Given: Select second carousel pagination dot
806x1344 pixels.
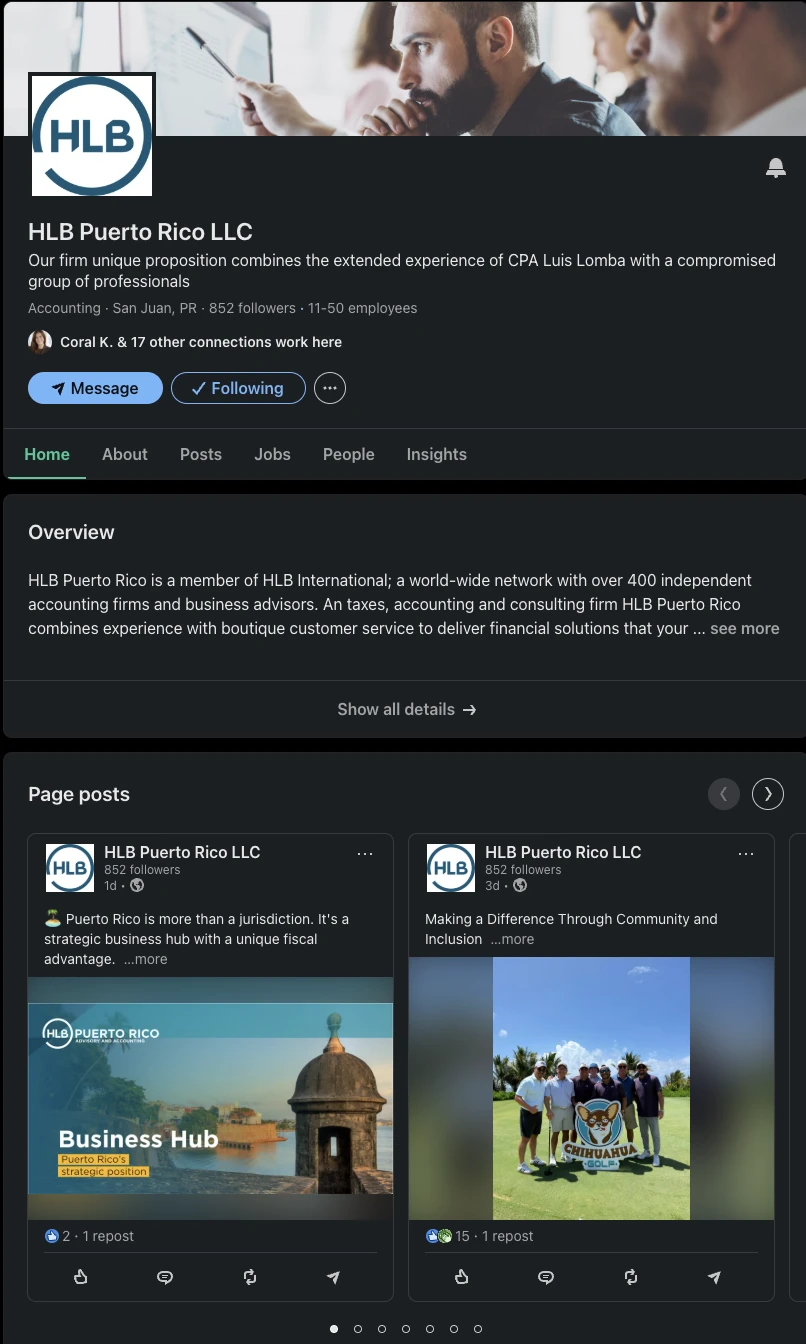Looking at the screenshot, I should 358,1329.
